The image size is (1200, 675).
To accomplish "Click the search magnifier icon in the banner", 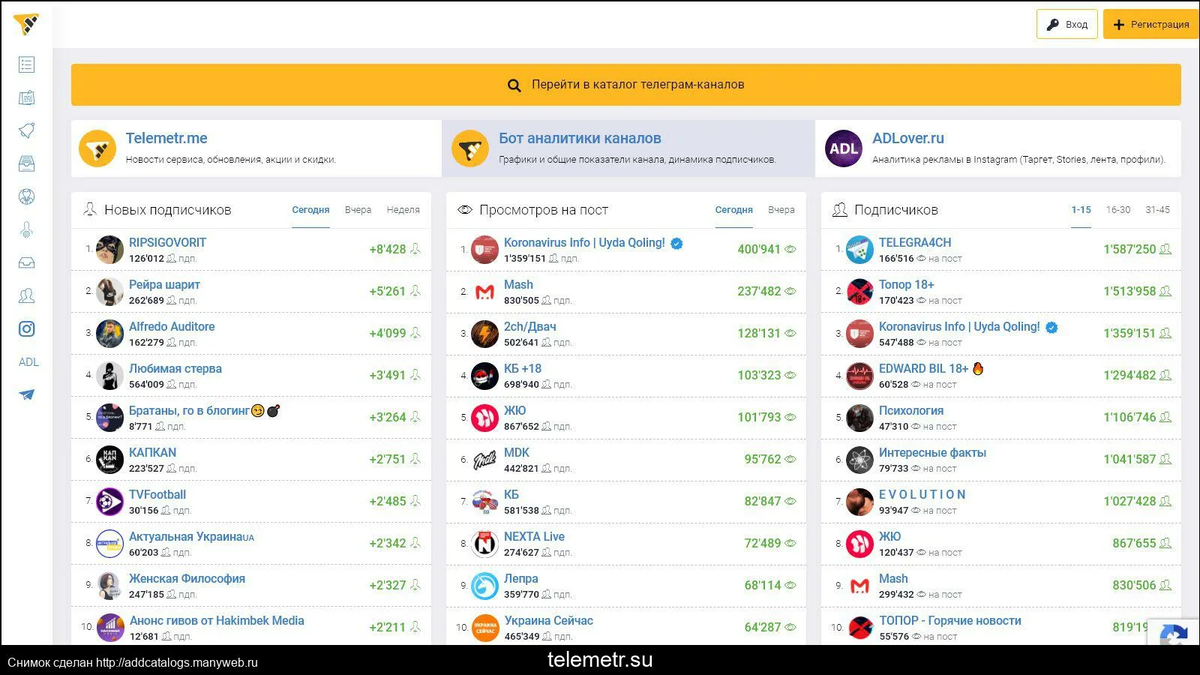I will tap(514, 86).
